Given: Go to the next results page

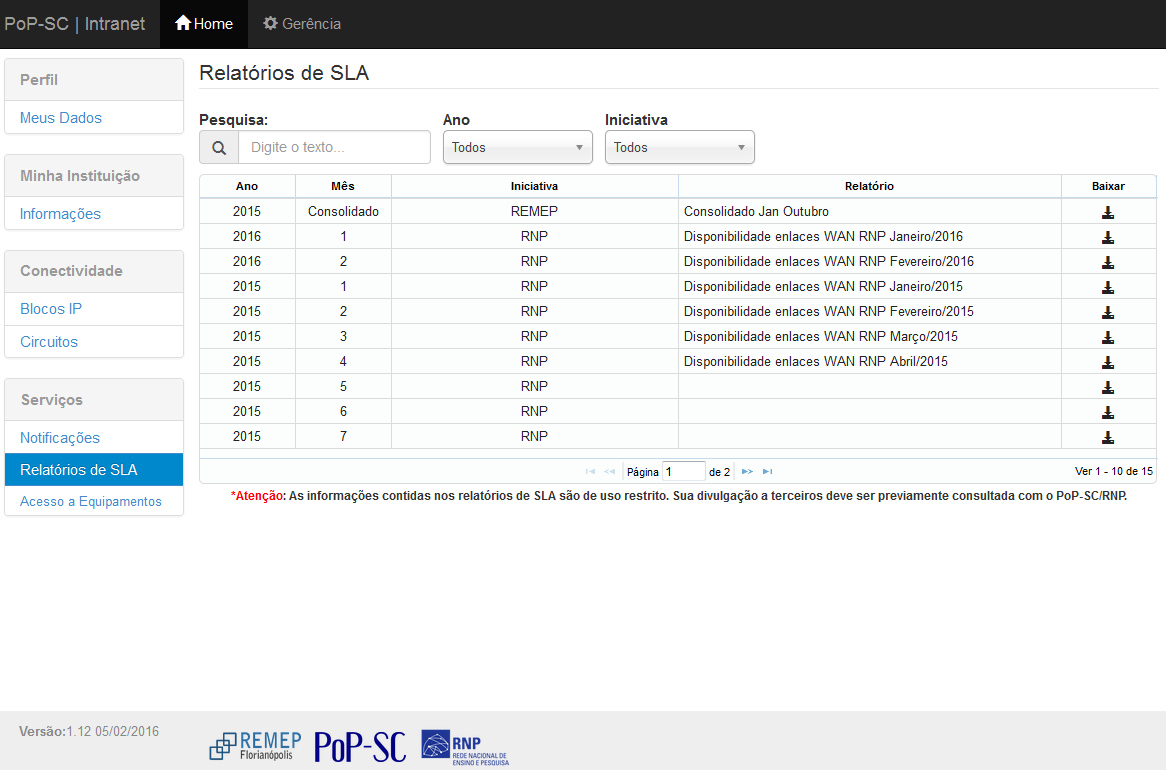Looking at the screenshot, I should pos(746,471).
